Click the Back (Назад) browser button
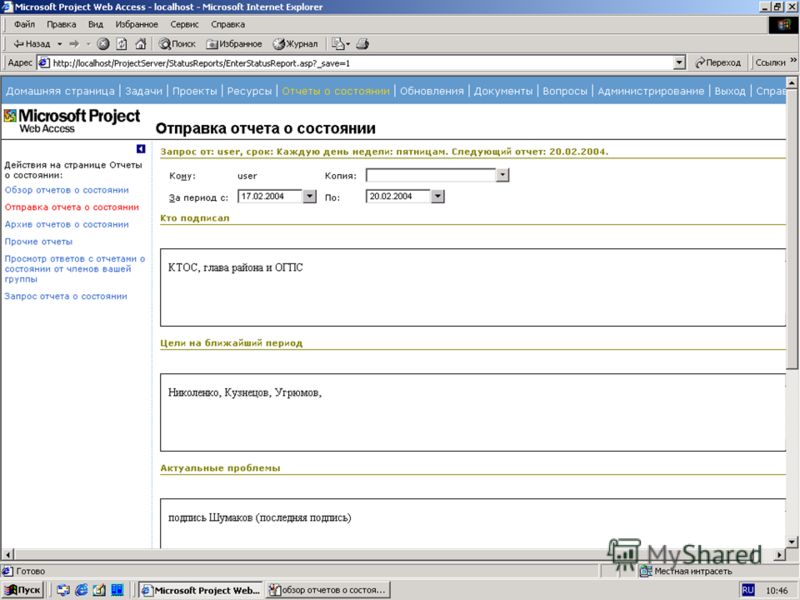This screenshot has height=600, width=800. tap(32, 44)
